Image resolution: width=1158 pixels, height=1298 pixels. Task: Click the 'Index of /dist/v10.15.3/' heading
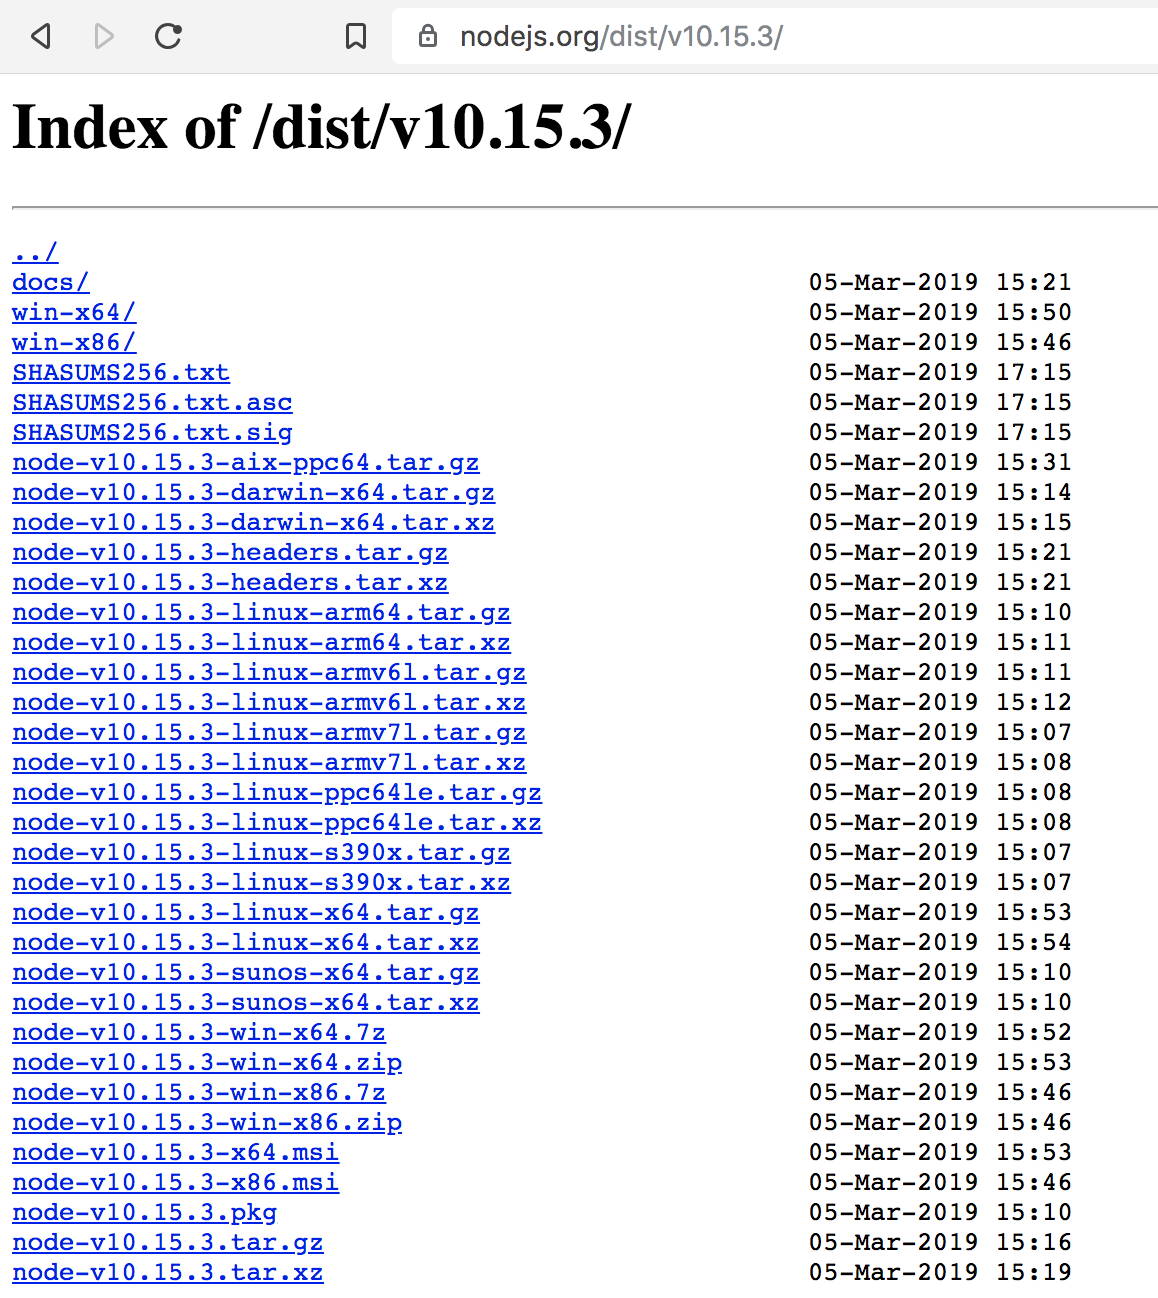coord(322,128)
